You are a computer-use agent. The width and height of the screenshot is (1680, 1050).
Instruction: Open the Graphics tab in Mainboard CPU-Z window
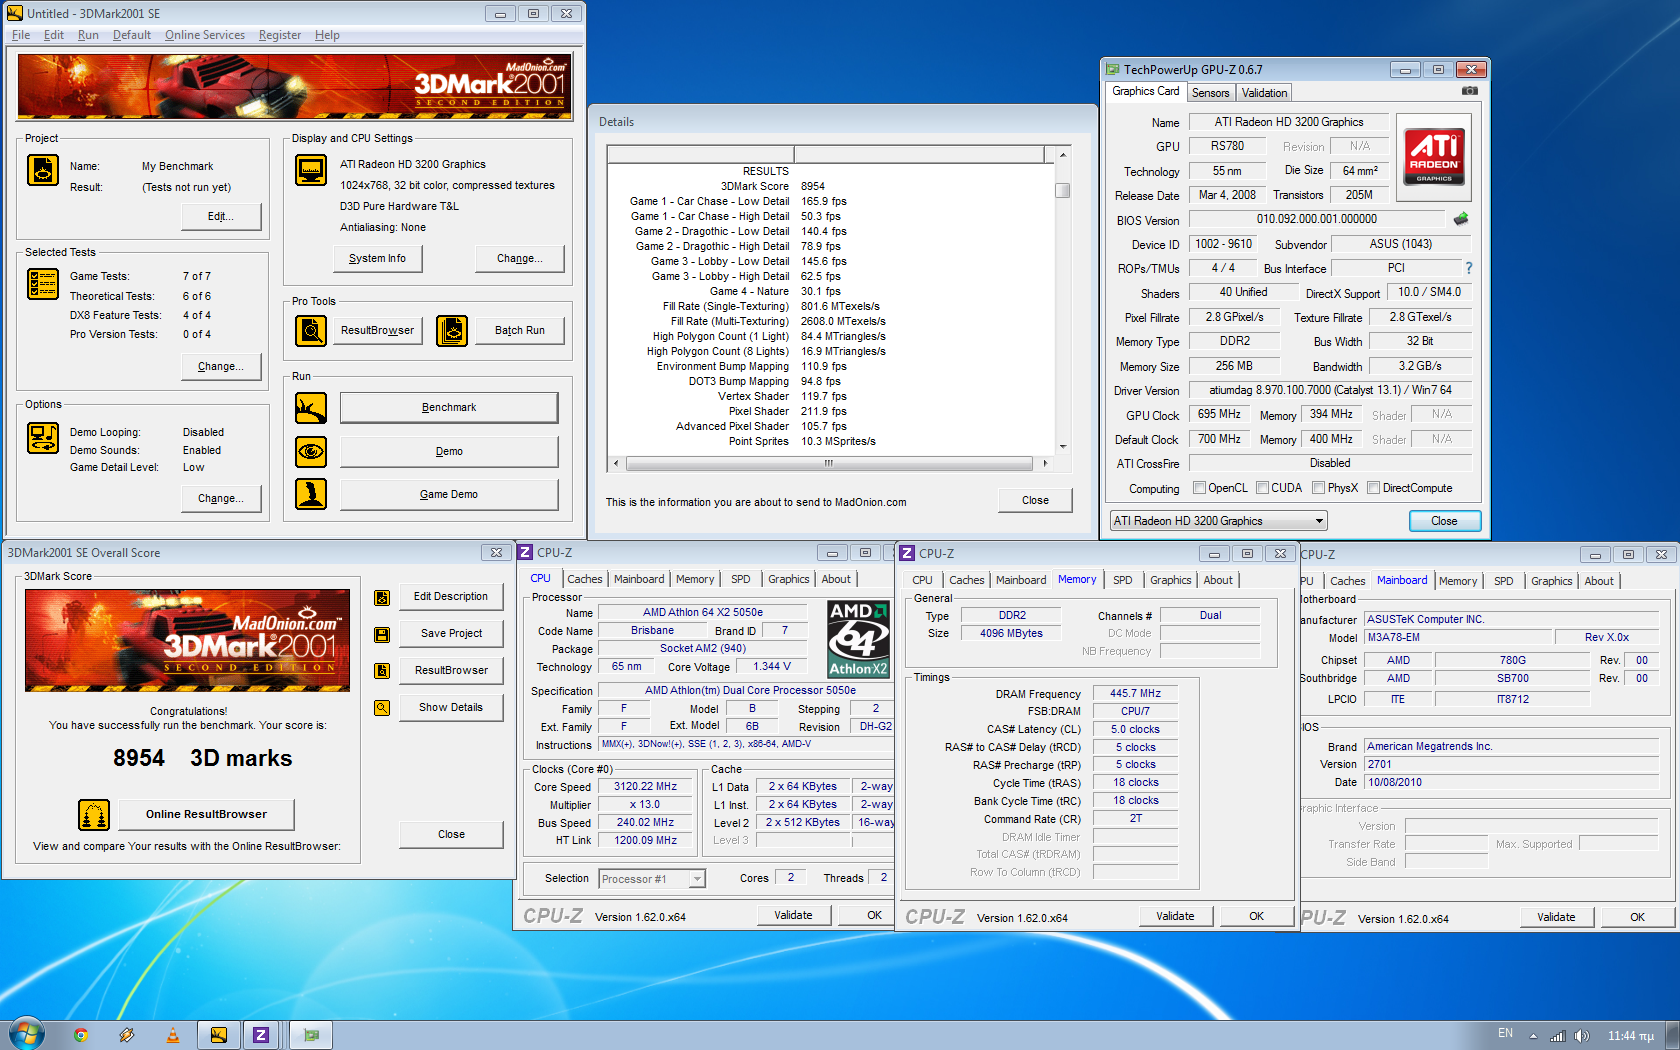[1551, 581]
